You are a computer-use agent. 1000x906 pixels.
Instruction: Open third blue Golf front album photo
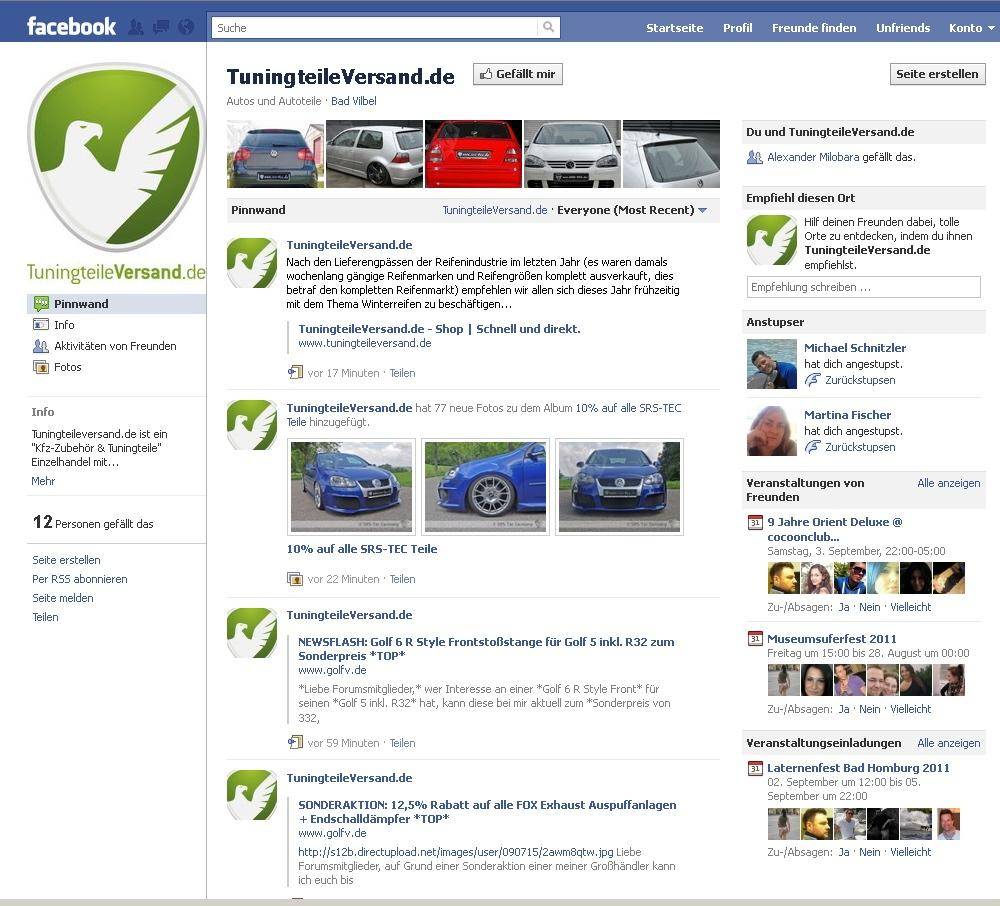click(x=619, y=486)
